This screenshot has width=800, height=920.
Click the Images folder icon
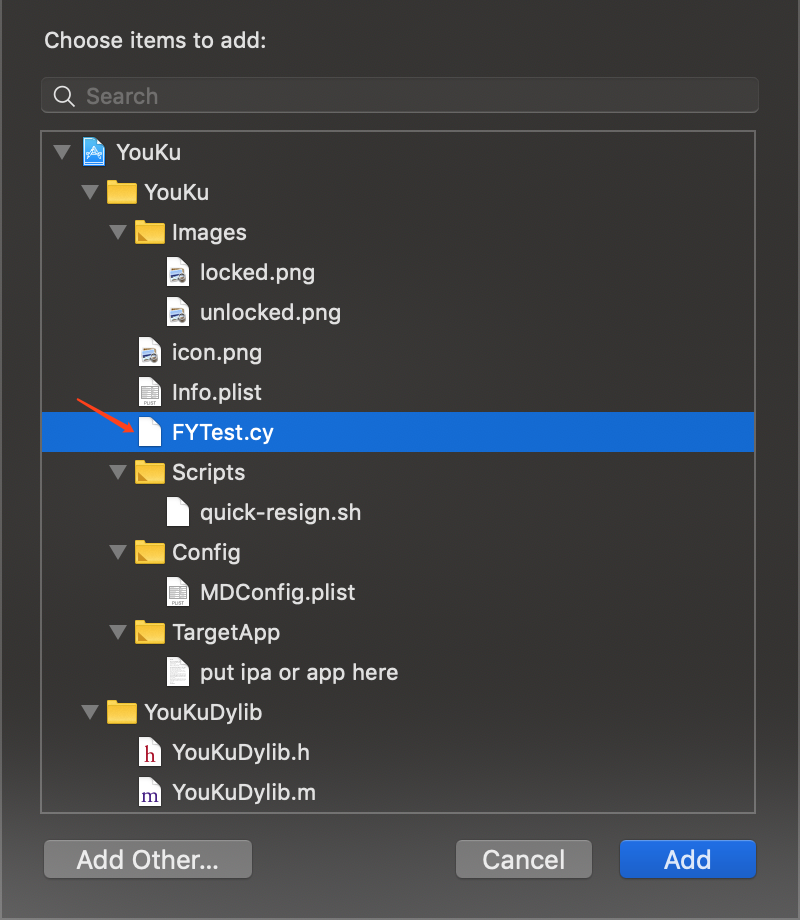[x=150, y=232]
